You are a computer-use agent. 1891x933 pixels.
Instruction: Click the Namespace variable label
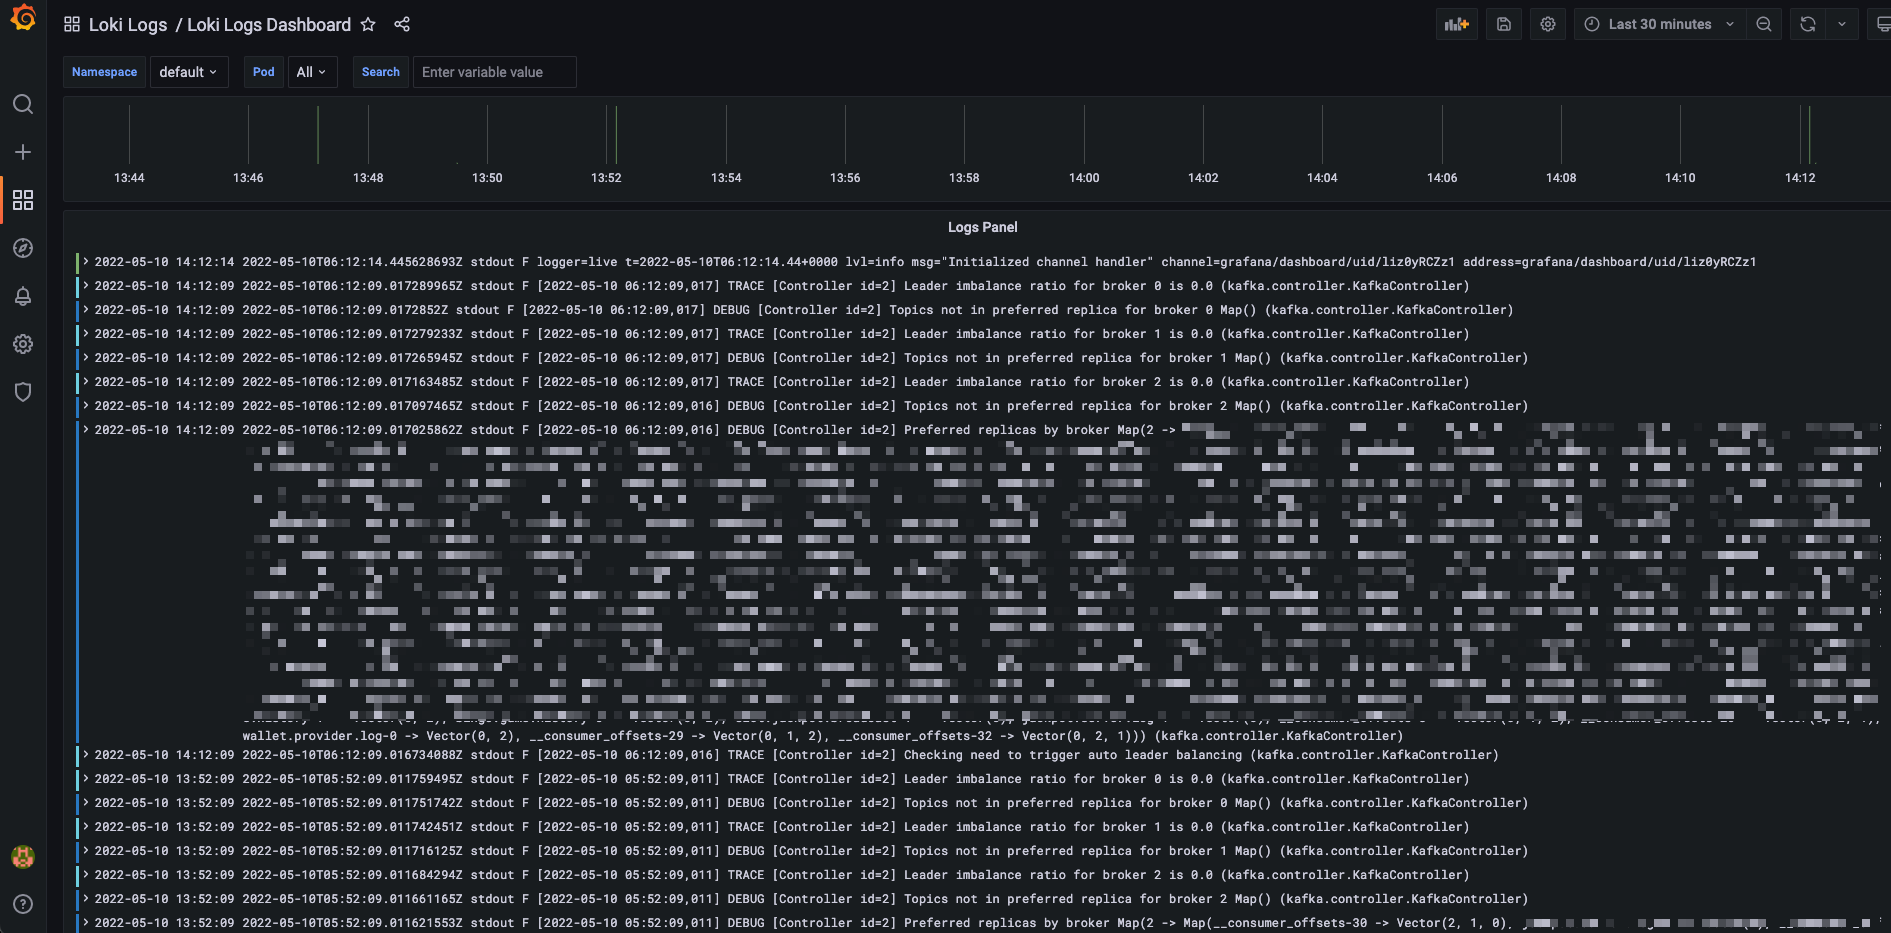pos(105,72)
